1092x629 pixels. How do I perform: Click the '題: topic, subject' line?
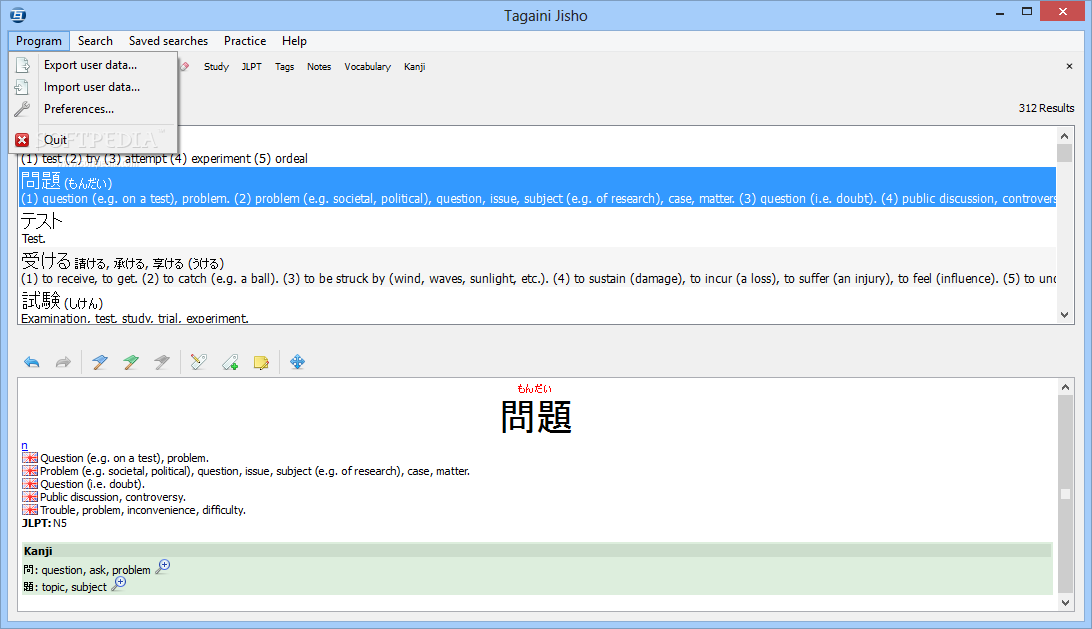pos(65,587)
